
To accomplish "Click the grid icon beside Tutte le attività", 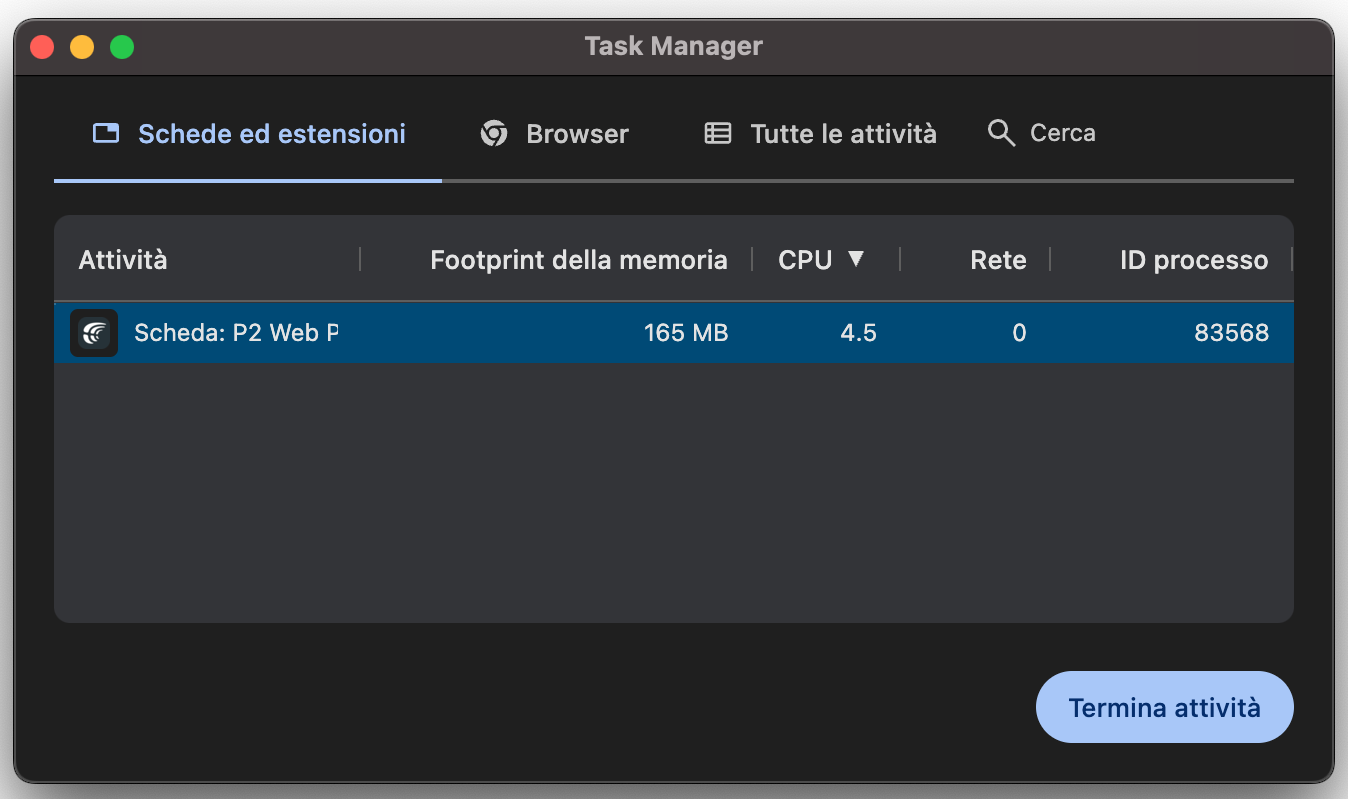I will coord(717,132).
